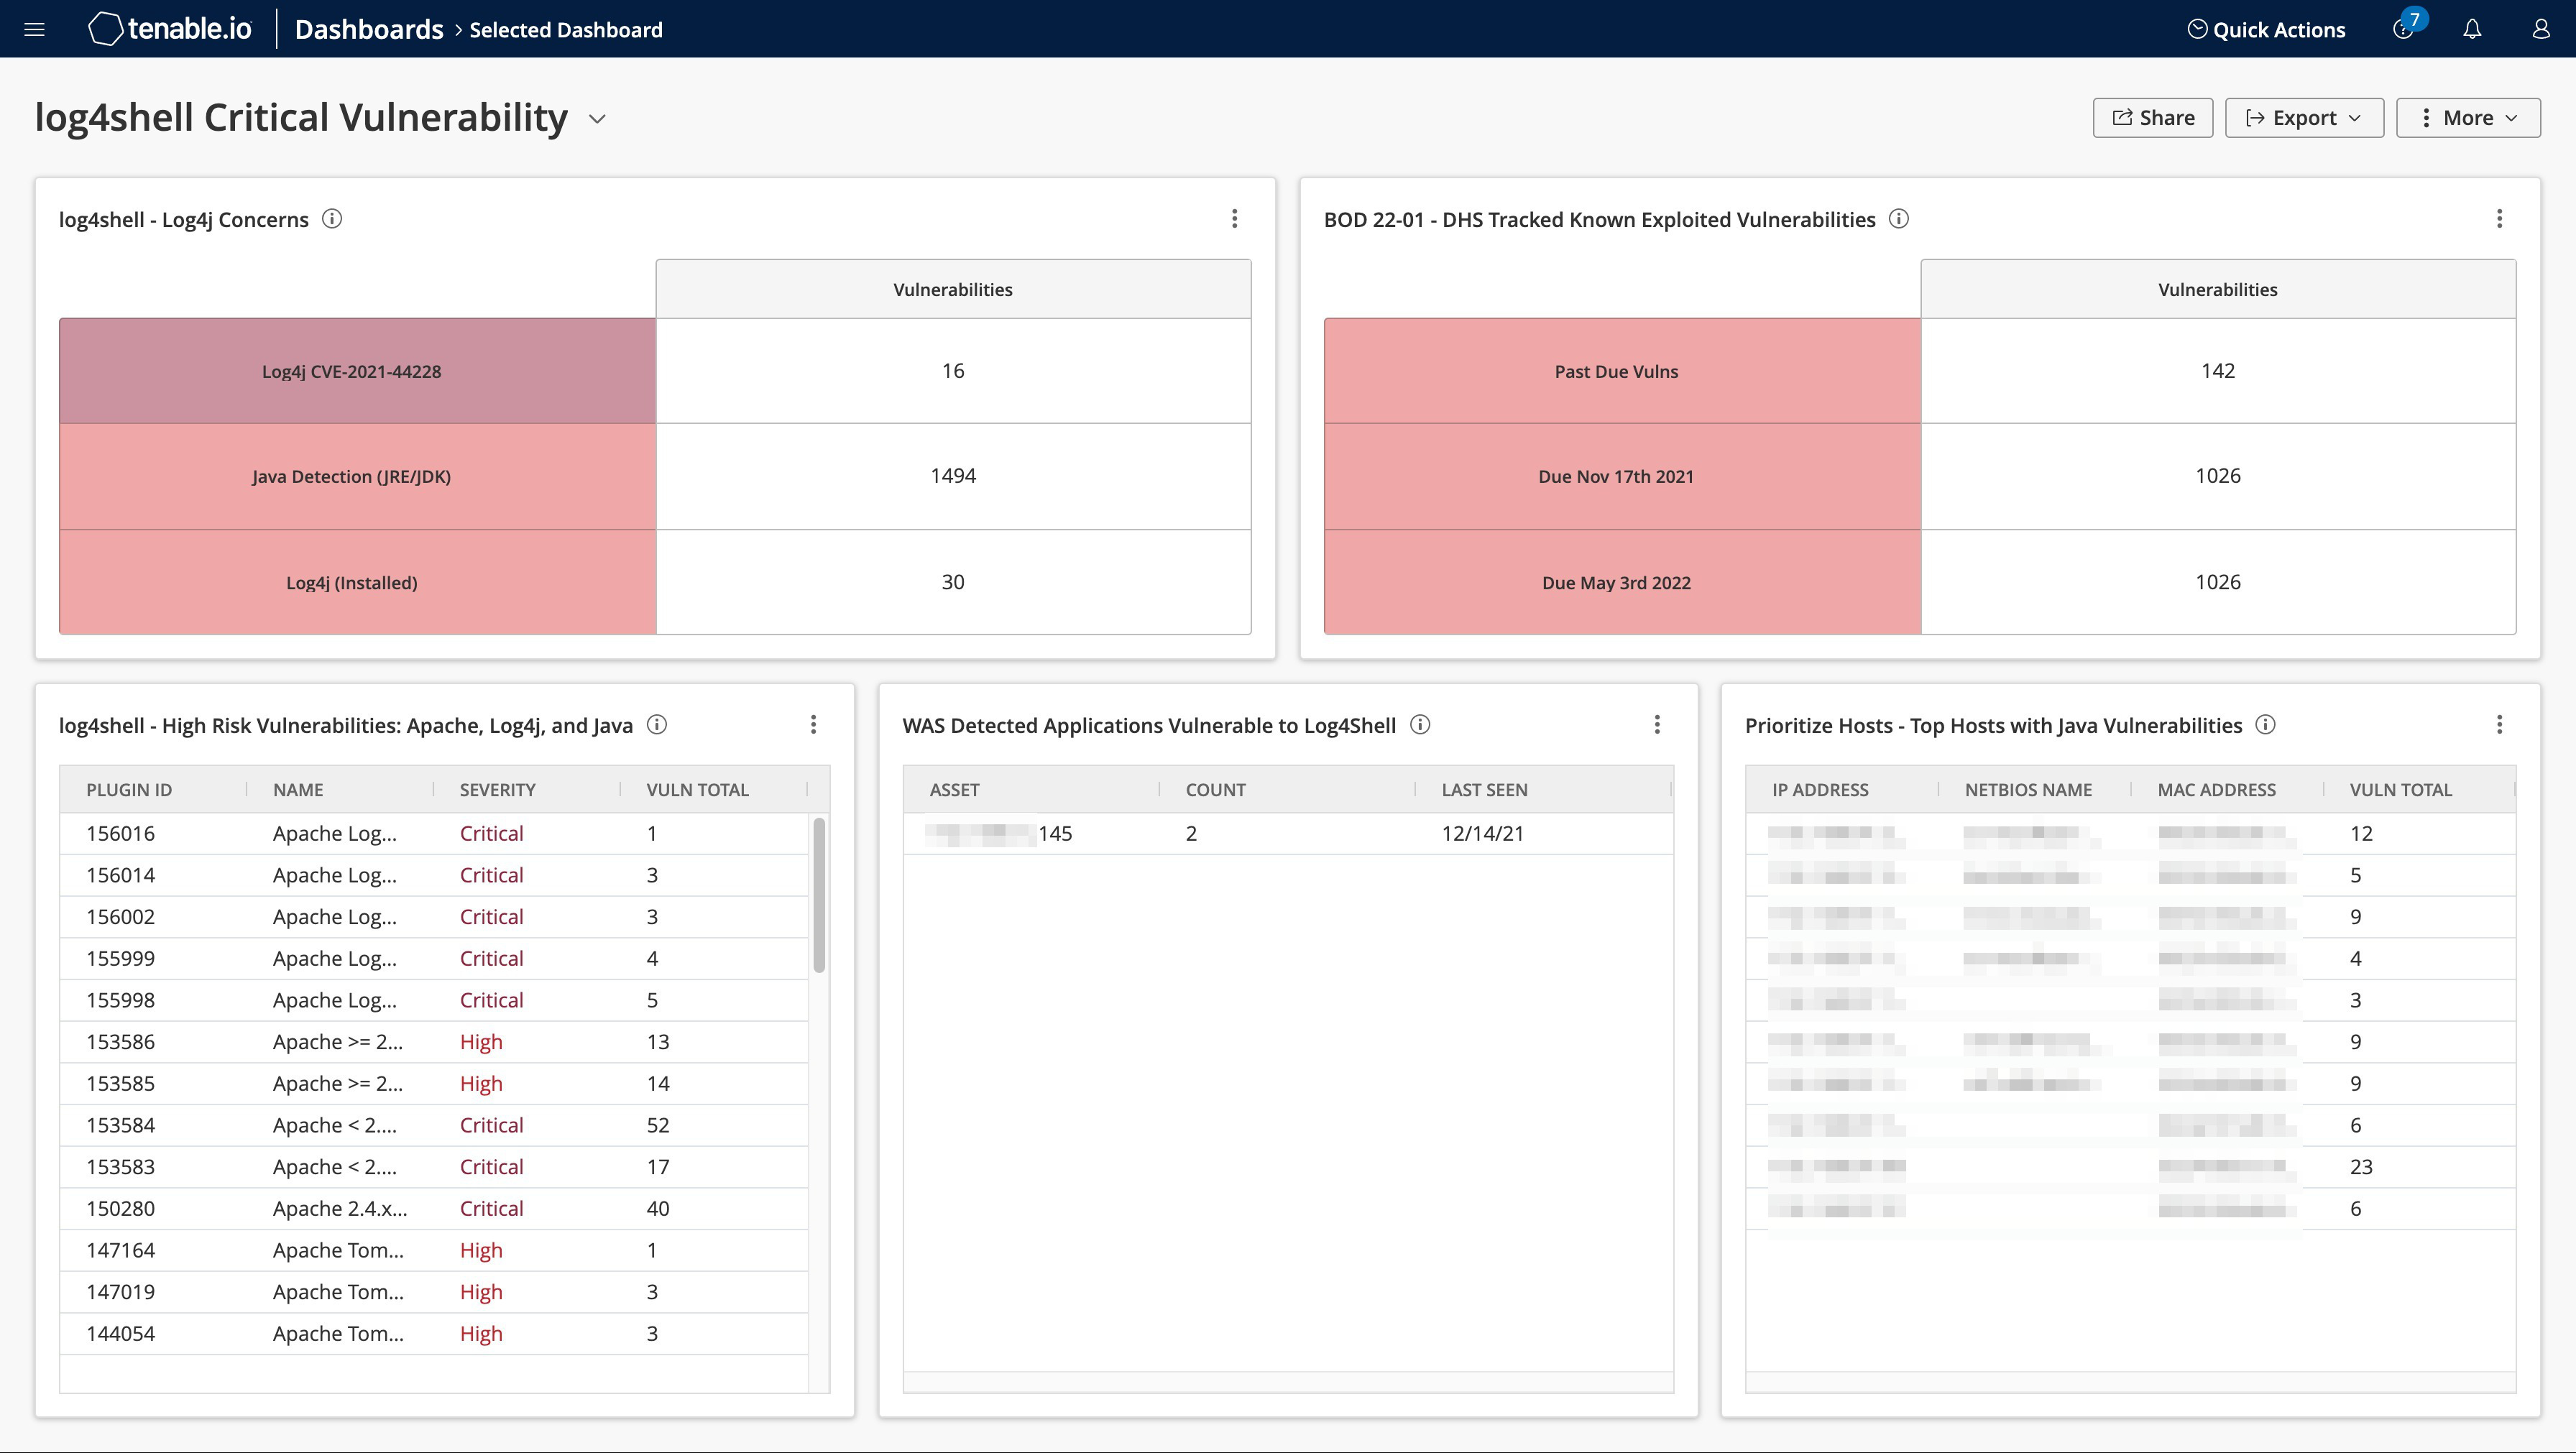This screenshot has height=1453, width=2576.
Task: Click vulnerability count 142
Action: tap(2218, 371)
